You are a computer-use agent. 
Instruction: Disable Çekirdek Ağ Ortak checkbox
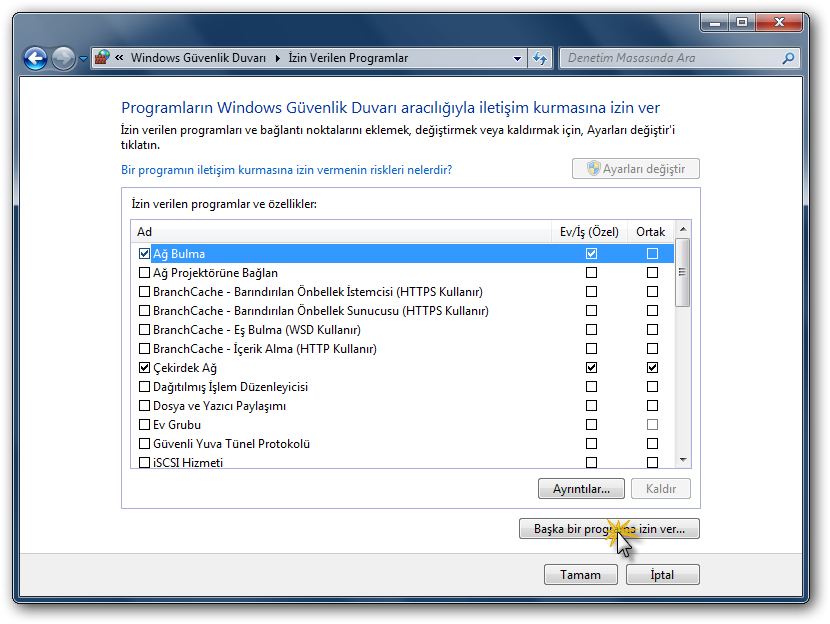click(x=652, y=367)
